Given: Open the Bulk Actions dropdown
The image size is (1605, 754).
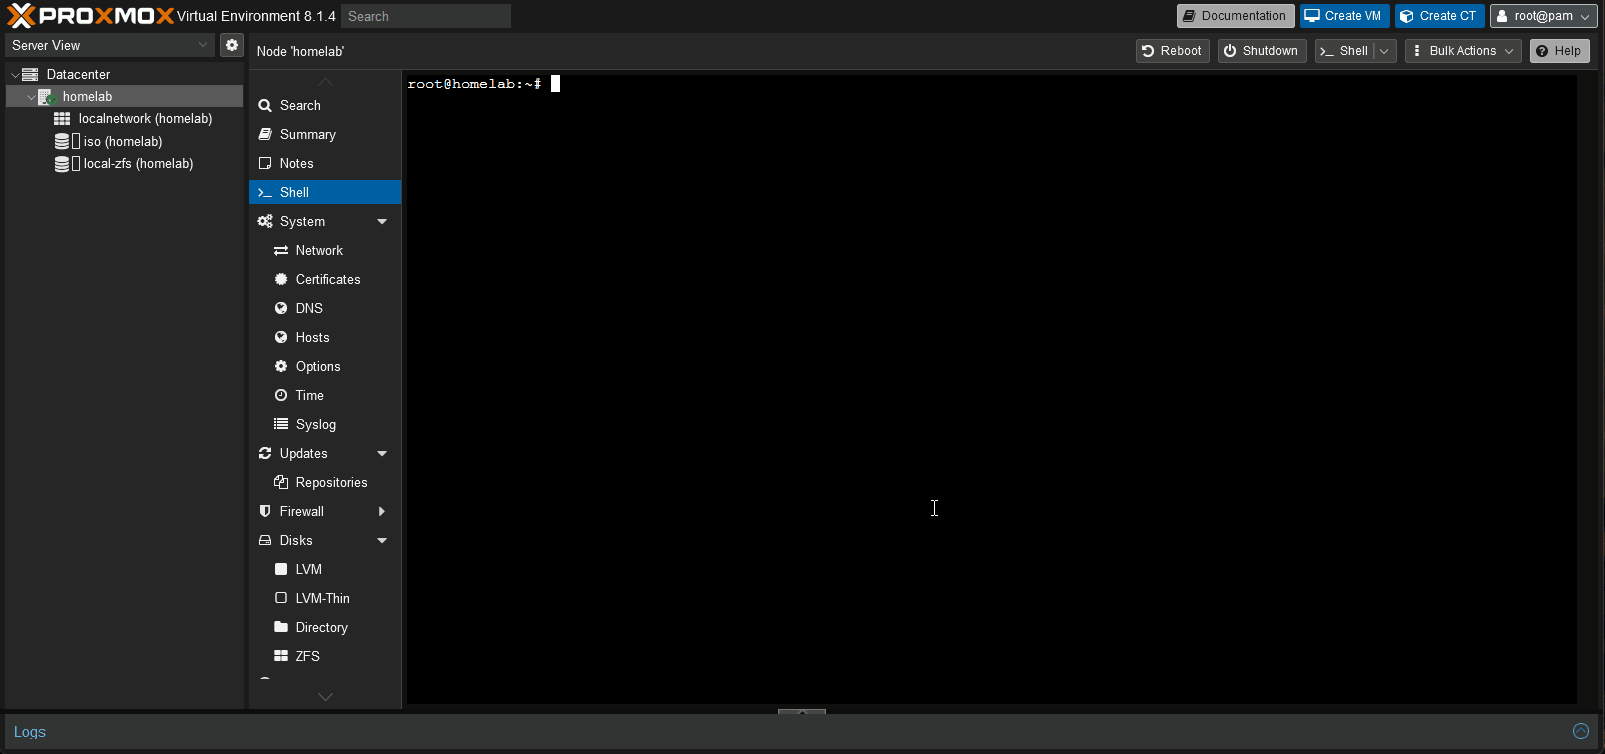Looking at the screenshot, I should point(1462,51).
